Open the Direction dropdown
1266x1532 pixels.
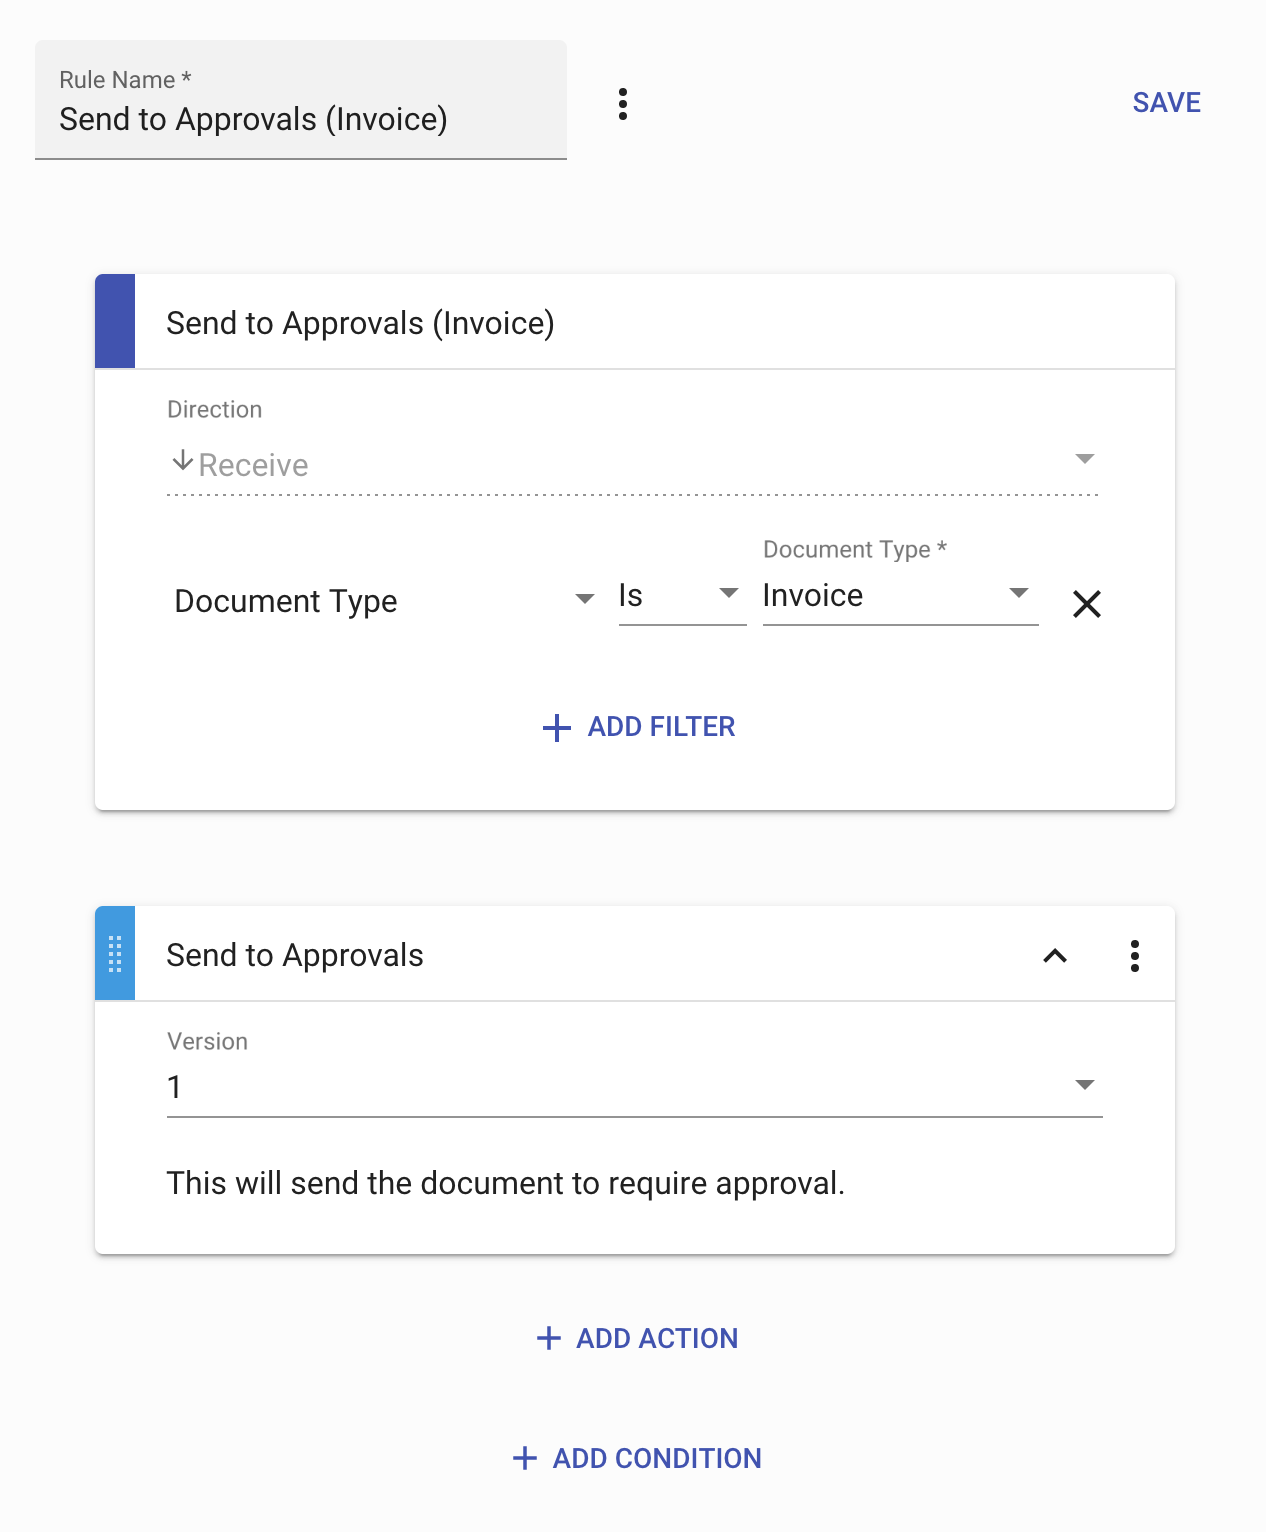click(1084, 458)
